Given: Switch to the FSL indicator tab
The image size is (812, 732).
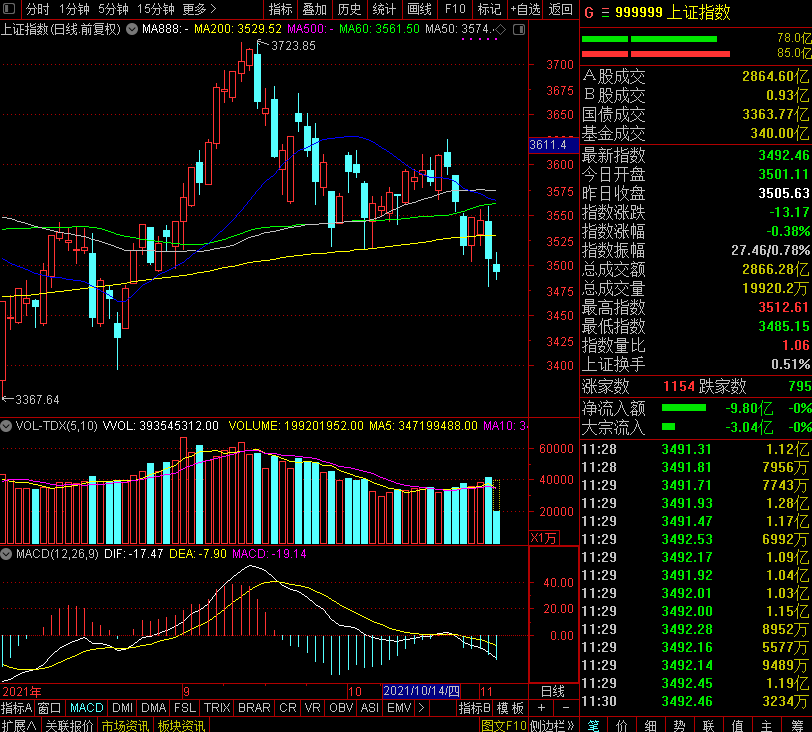Looking at the screenshot, I should point(185,708).
